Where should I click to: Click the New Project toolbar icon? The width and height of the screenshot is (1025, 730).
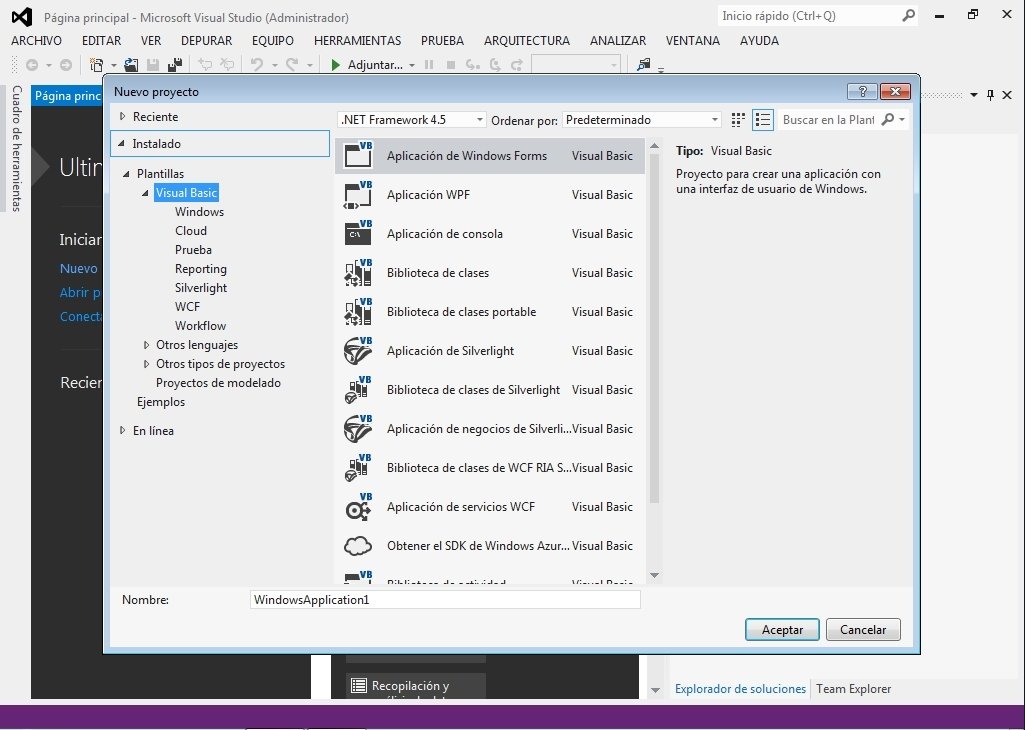point(96,65)
